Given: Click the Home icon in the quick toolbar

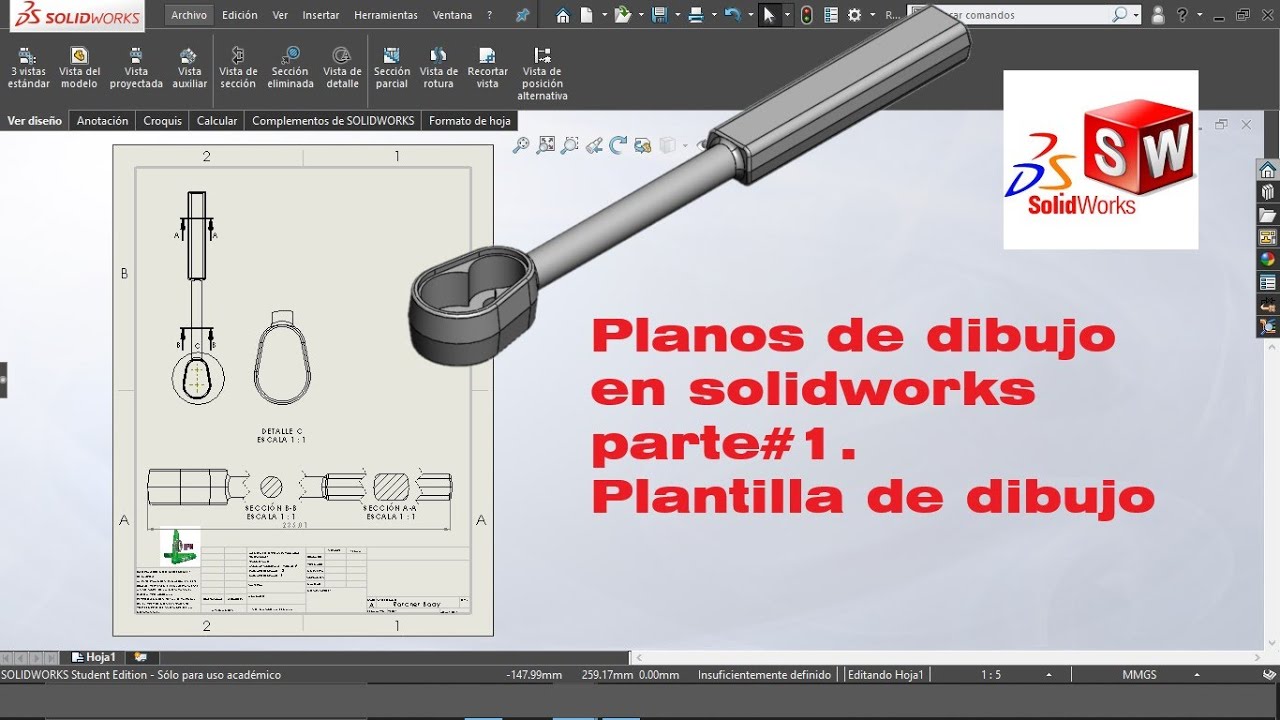Looking at the screenshot, I should click(x=563, y=15).
